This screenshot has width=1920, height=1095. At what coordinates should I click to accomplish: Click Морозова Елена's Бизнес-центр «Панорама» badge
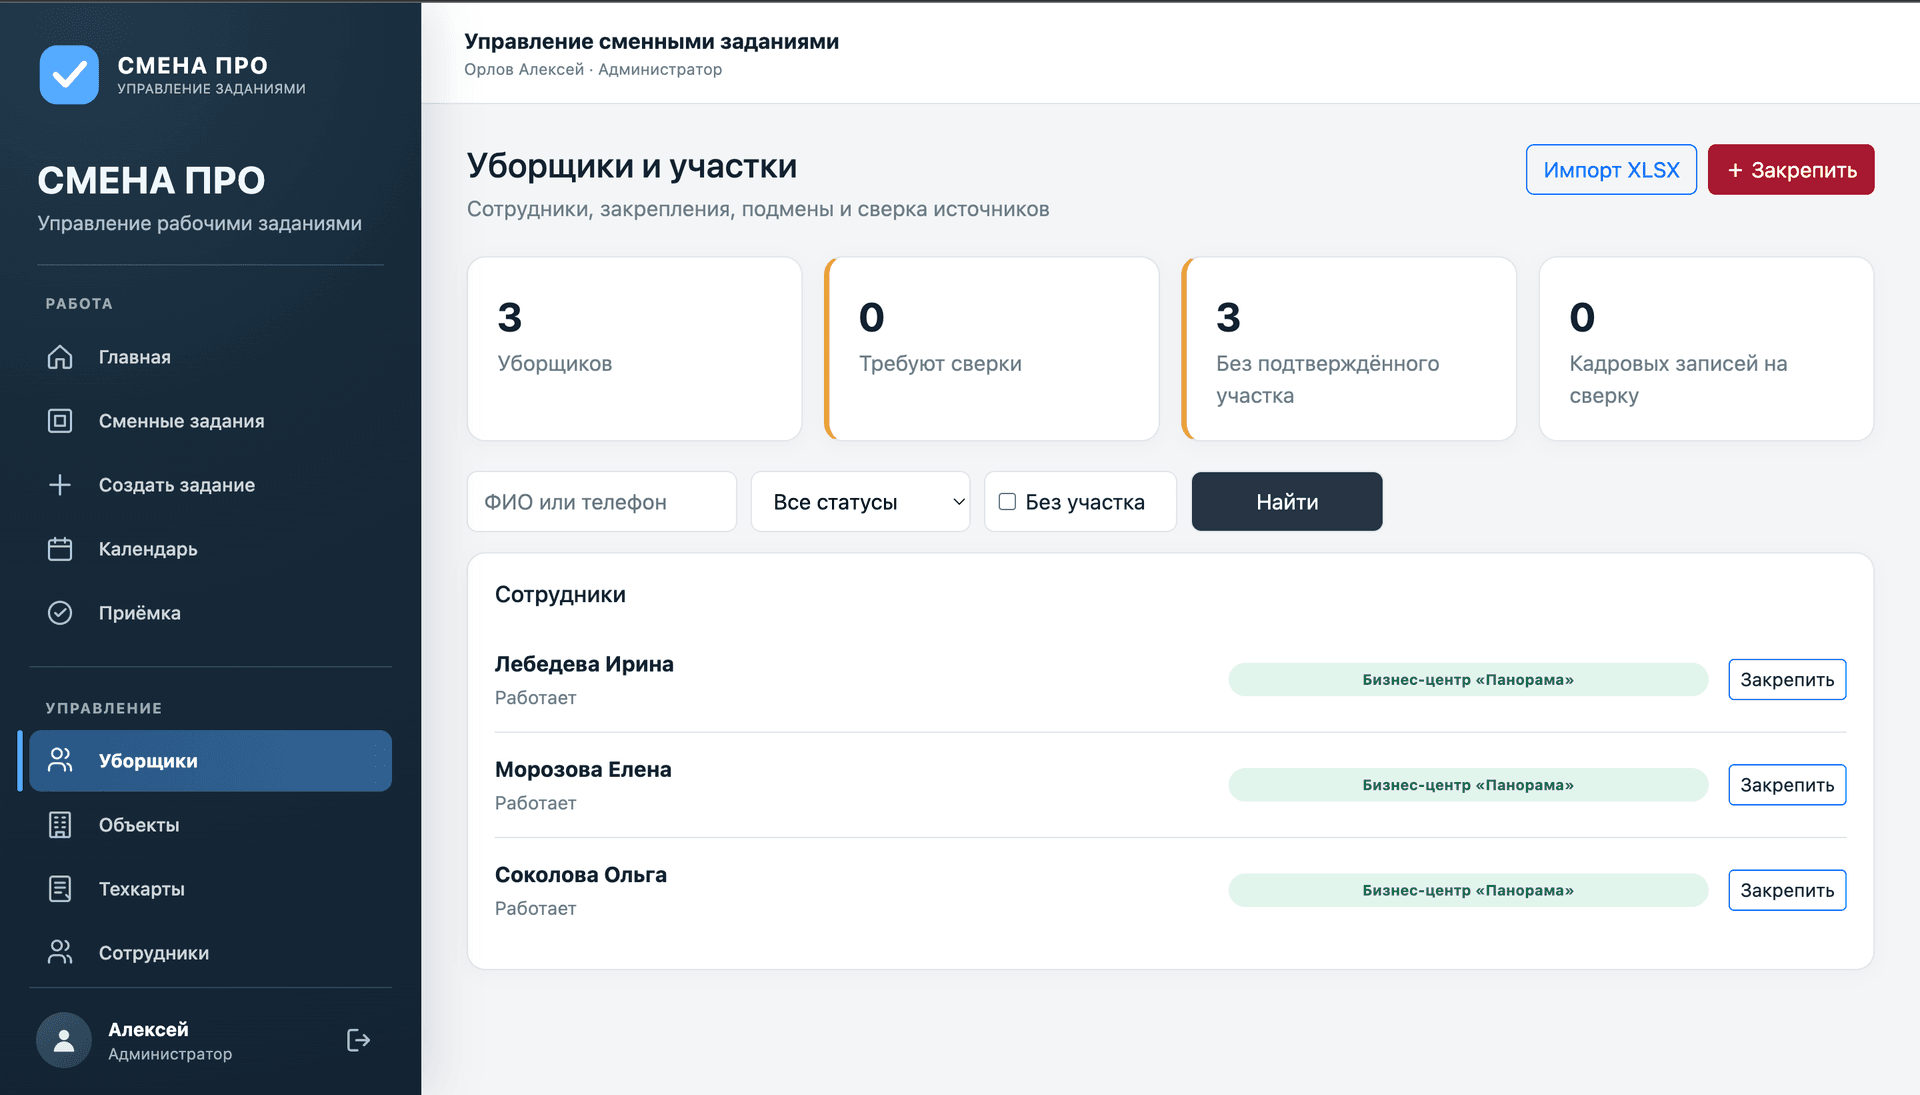[x=1468, y=785]
